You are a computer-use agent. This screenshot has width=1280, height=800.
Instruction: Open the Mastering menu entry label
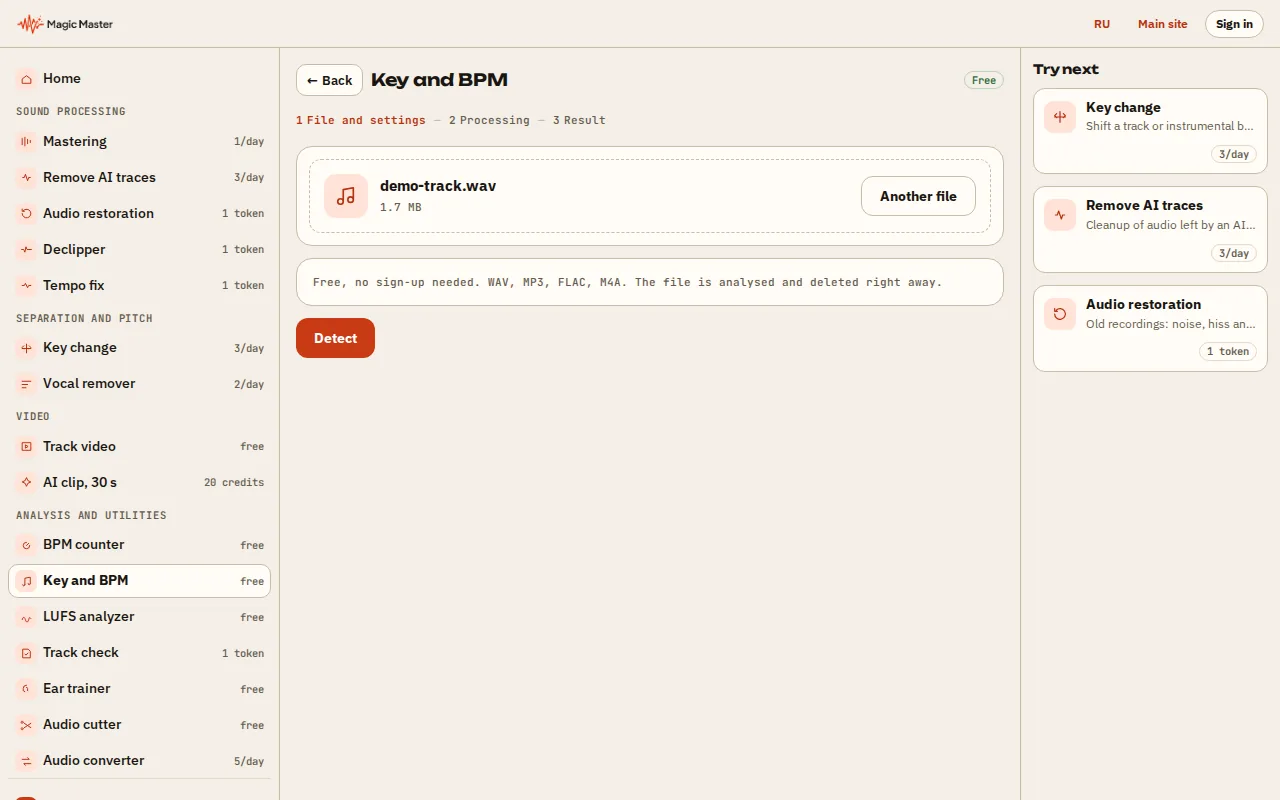(75, 142)
